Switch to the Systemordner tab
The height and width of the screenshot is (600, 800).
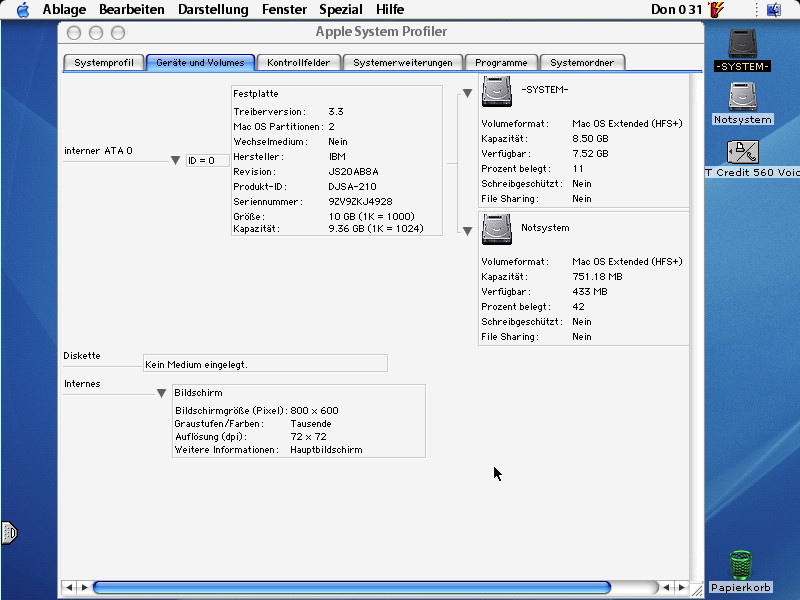point(582,63)
